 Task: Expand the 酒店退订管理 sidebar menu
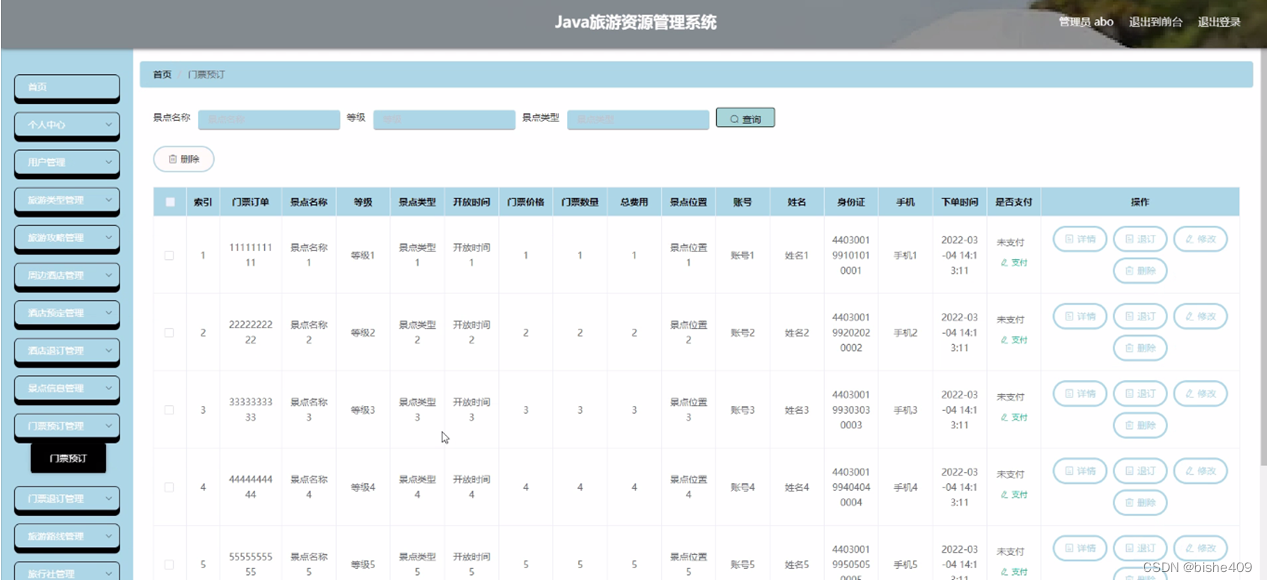(x=67, y=351)
